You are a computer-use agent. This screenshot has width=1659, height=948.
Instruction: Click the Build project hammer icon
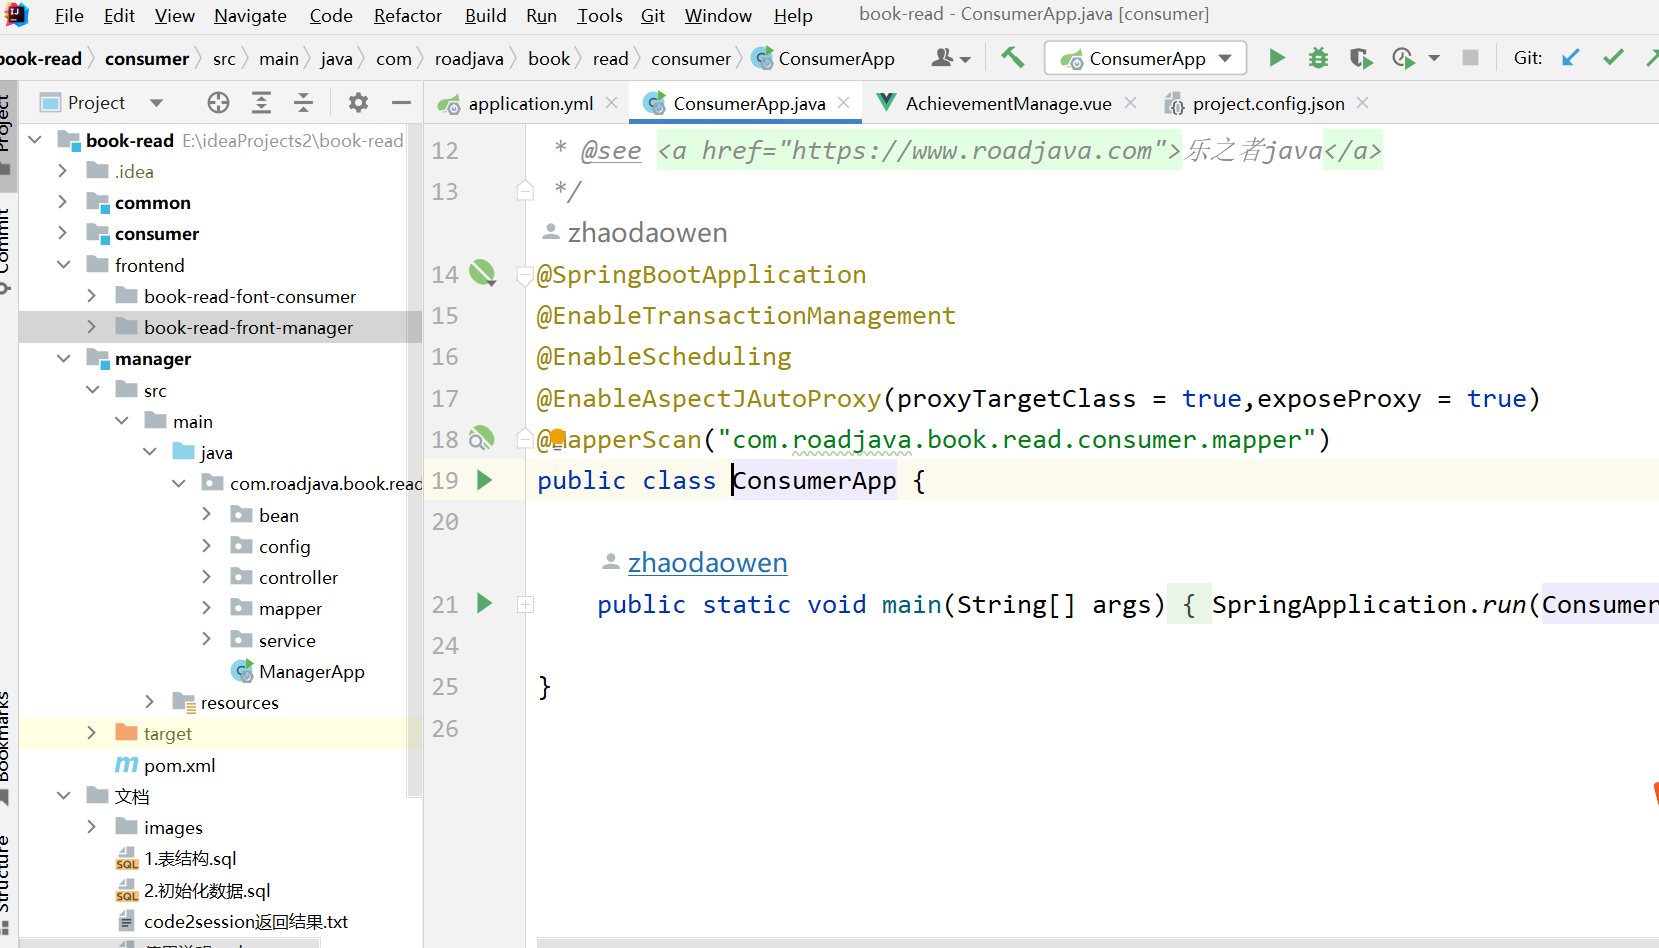click(x=1012, y=58)
